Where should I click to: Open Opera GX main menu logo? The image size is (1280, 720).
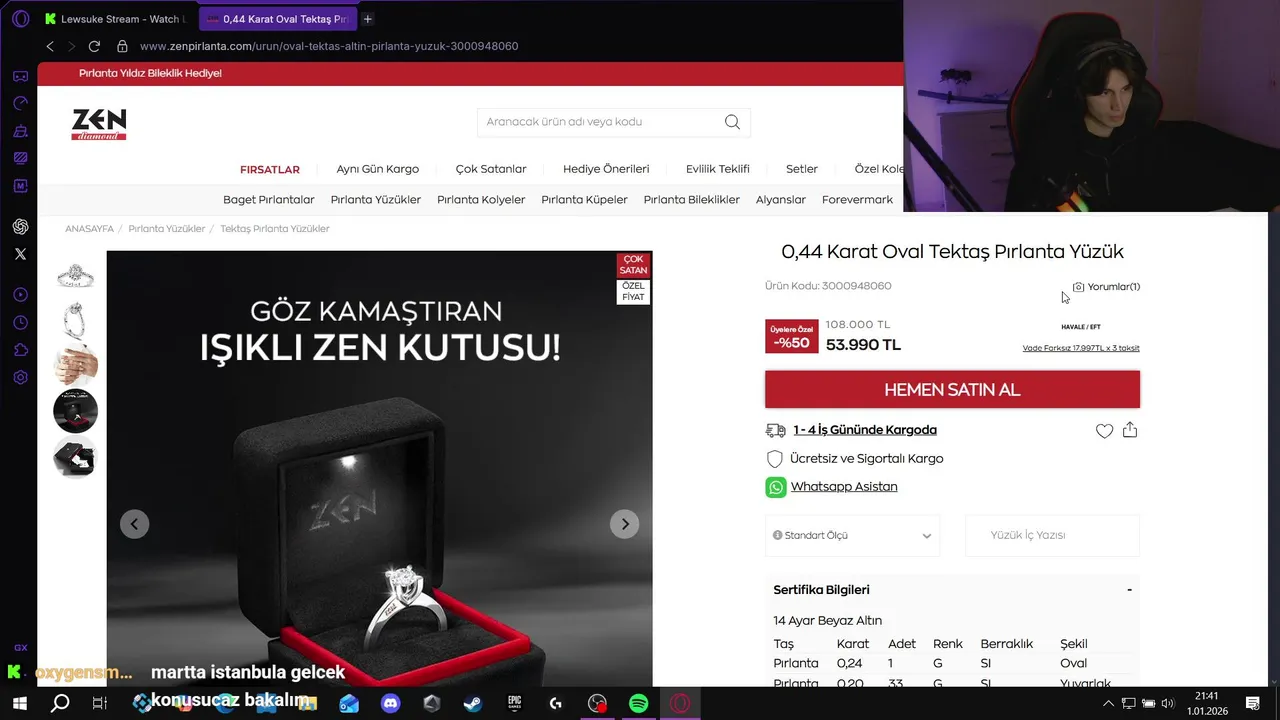click(20, 19)
